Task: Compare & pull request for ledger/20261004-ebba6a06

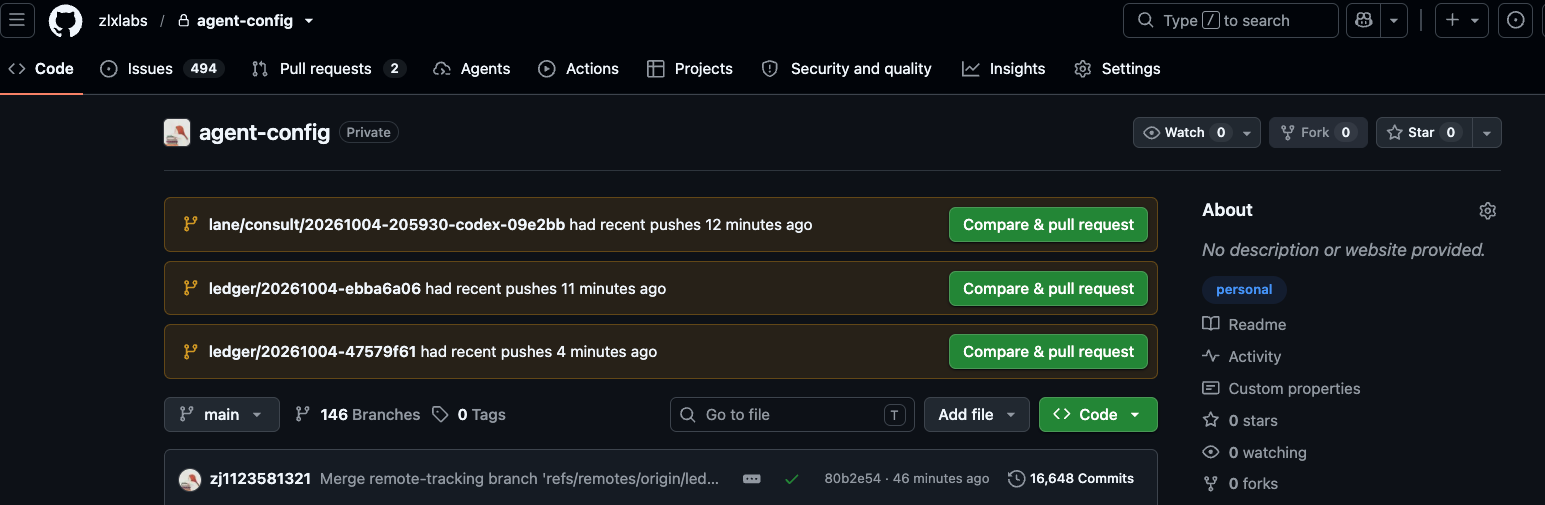Action: click(1048, 289)
